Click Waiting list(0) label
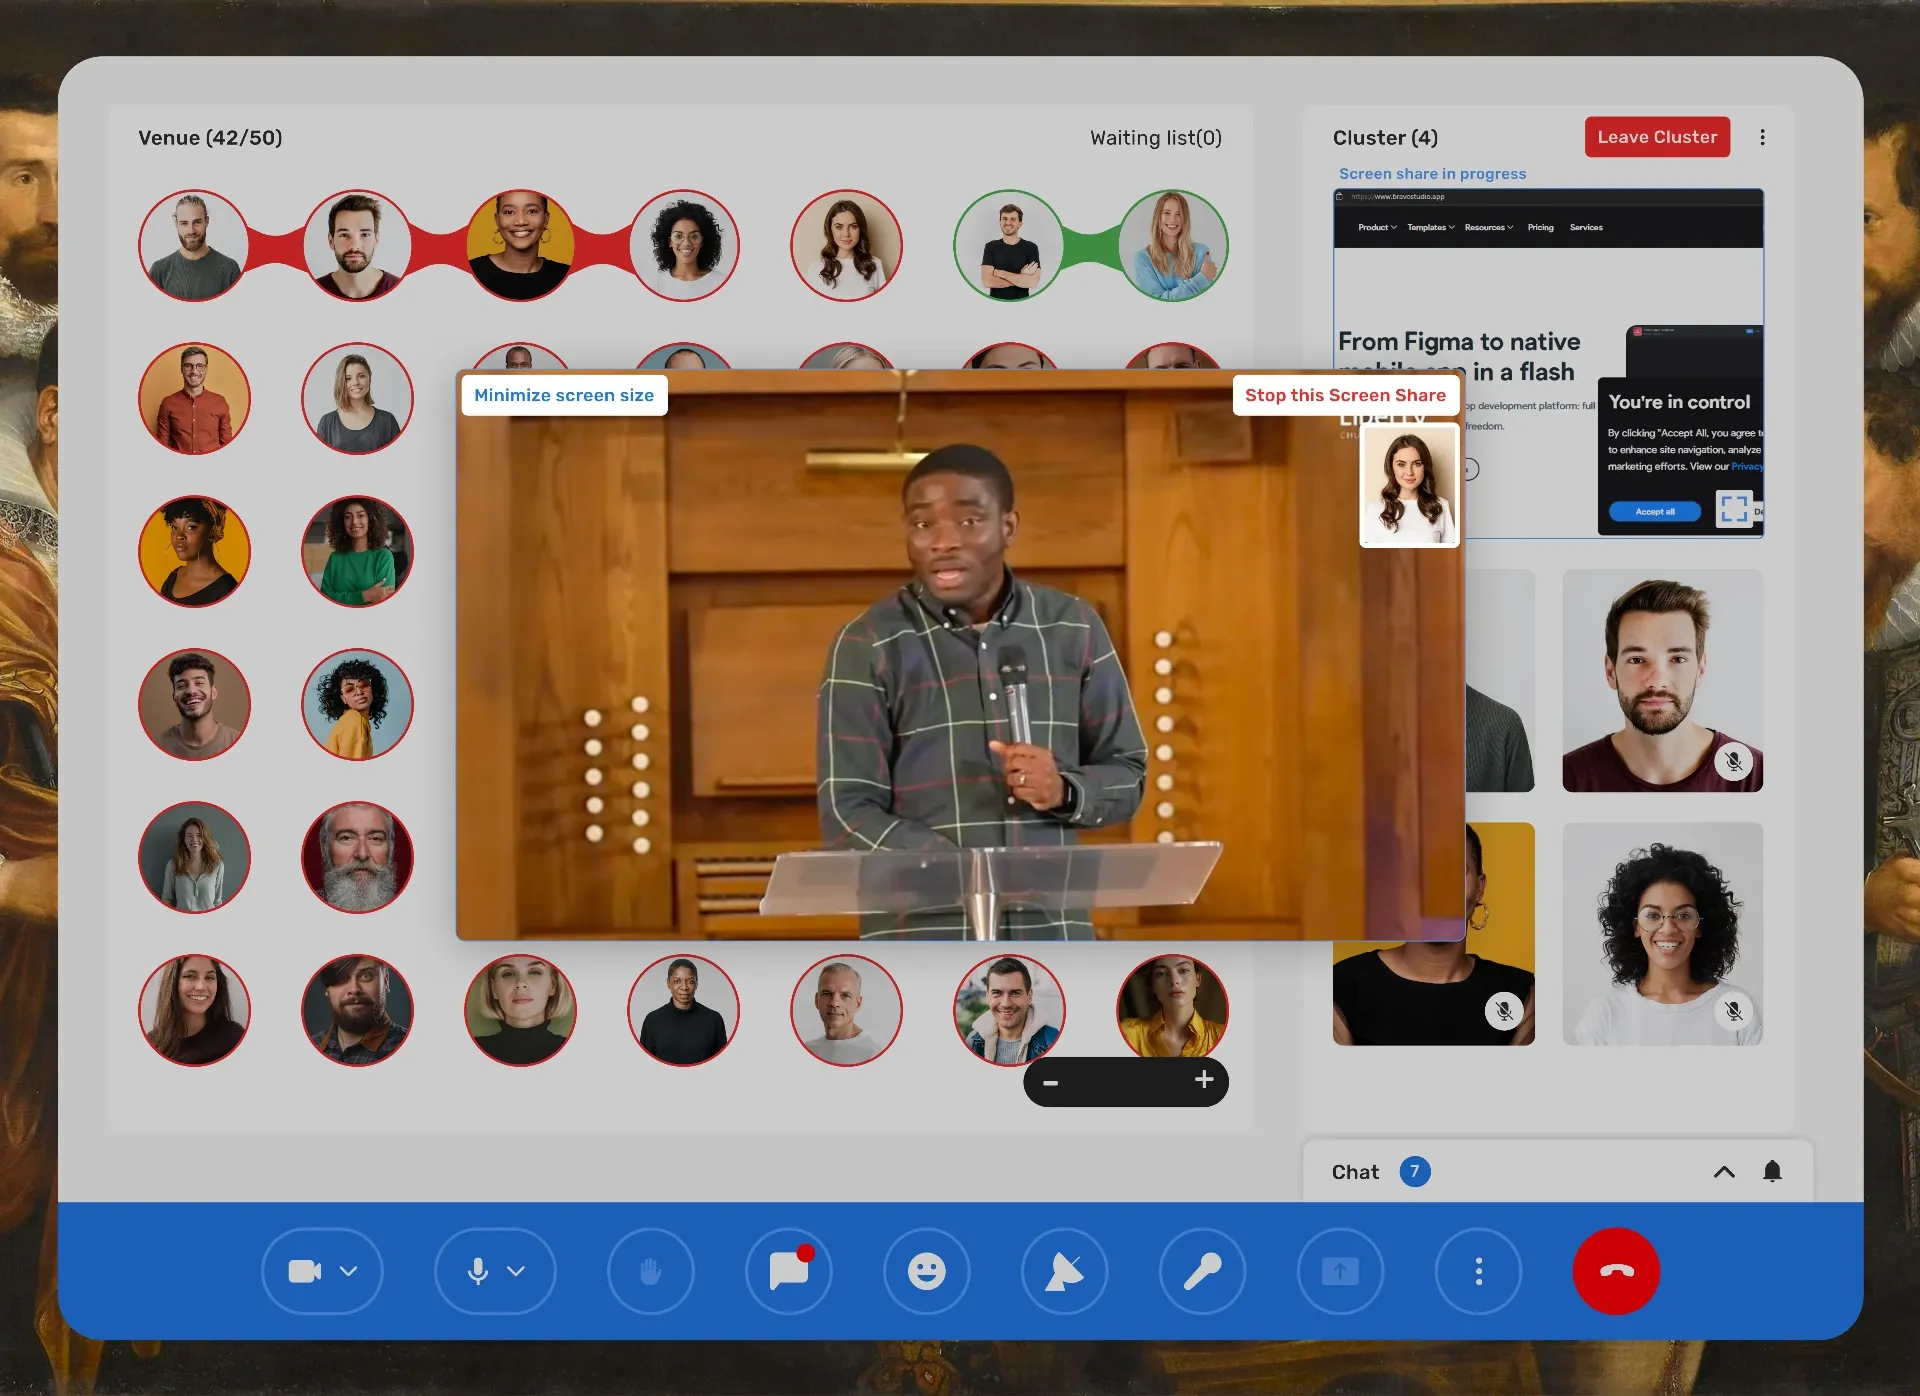Image resolution: width=1920 pixels, height=1396 pixels. point(1156,138)
